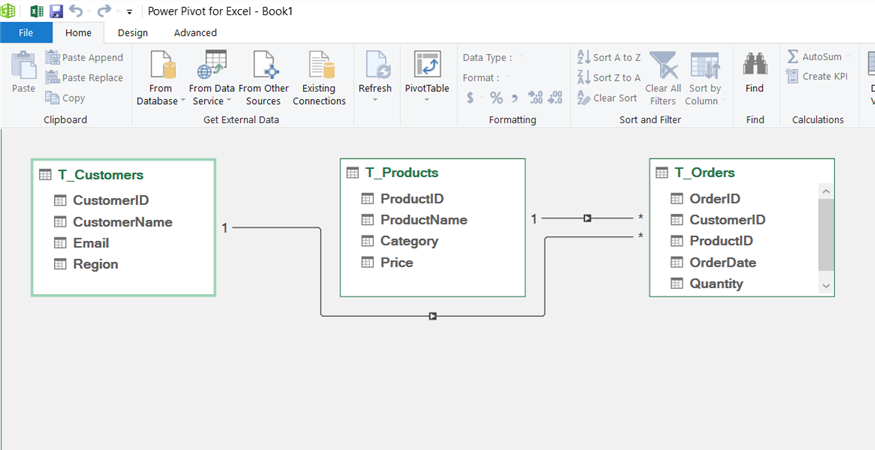Click the Copy button
875x450 pixels.
(x=65, y=98)
